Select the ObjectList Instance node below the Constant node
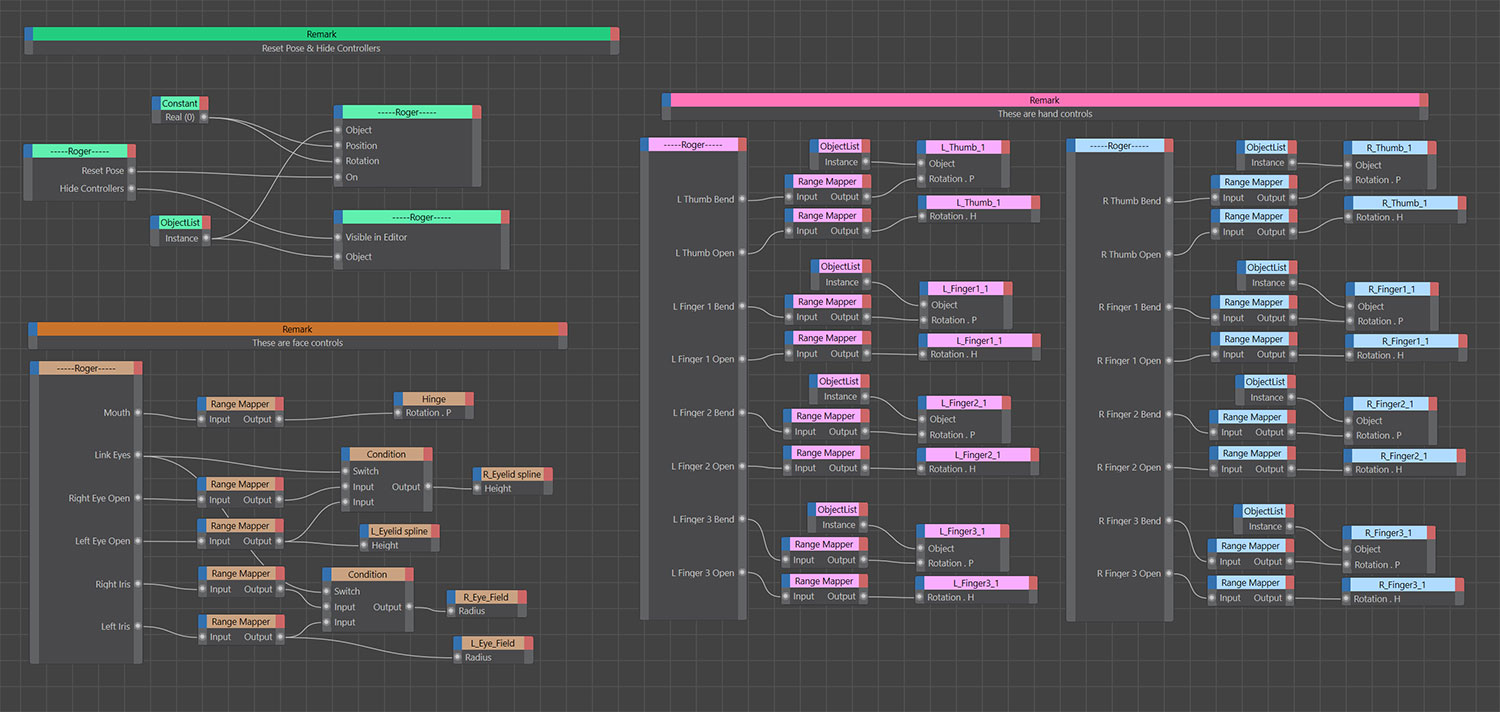 [x=180, y=222]
